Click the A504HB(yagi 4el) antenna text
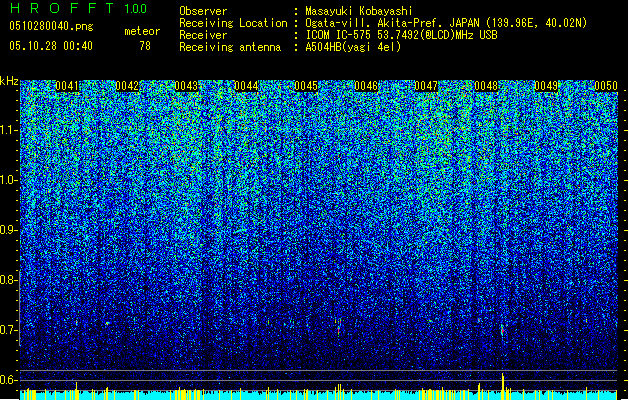 click(353, 47)
